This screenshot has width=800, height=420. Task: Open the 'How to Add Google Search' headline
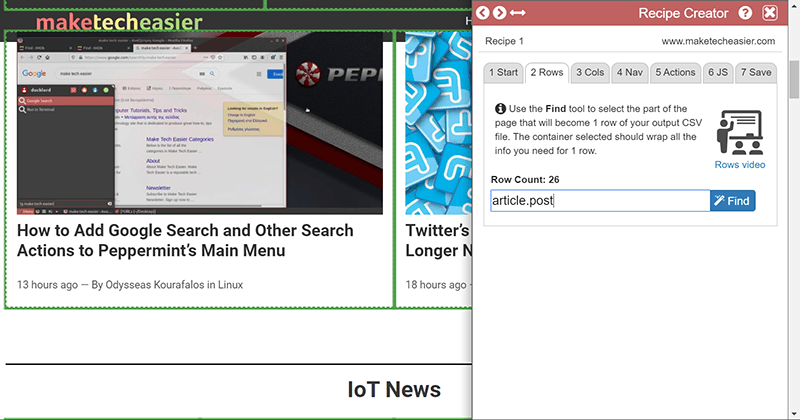(185, 240)
